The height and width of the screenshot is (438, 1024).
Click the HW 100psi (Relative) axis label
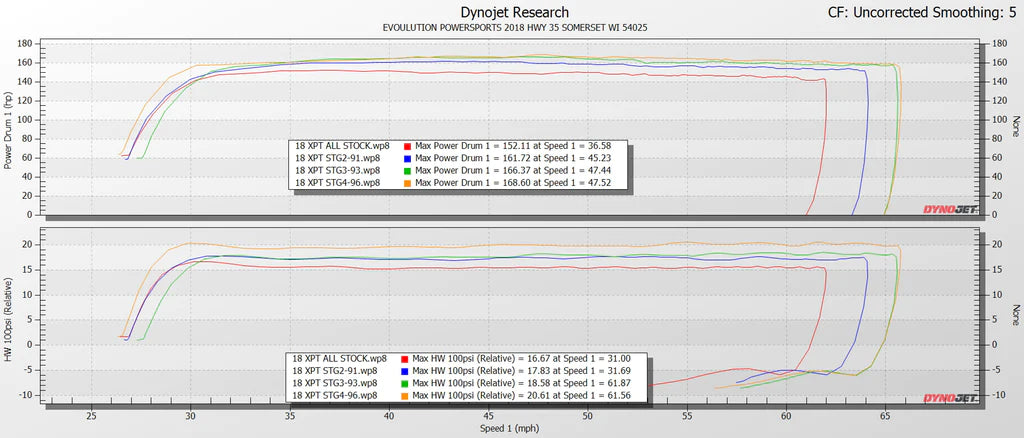[10, 317]
